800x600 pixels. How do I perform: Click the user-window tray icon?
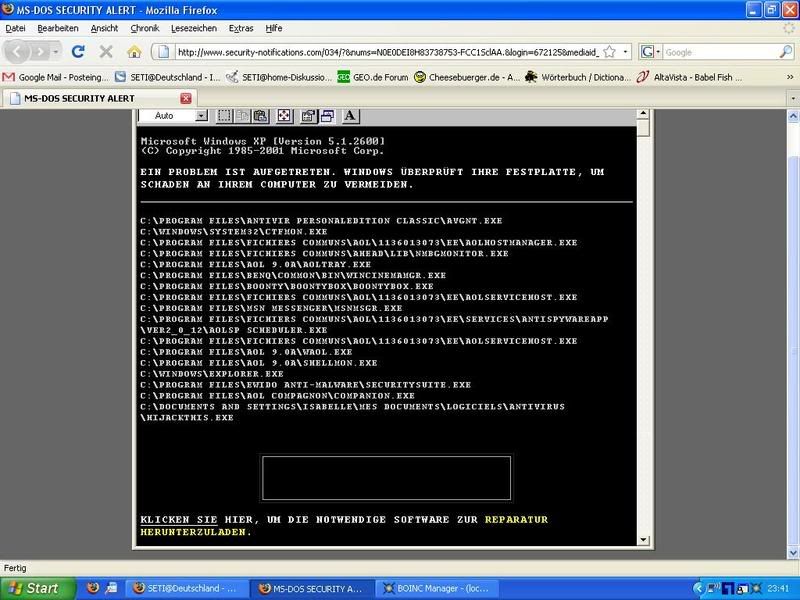coord(741,588)
